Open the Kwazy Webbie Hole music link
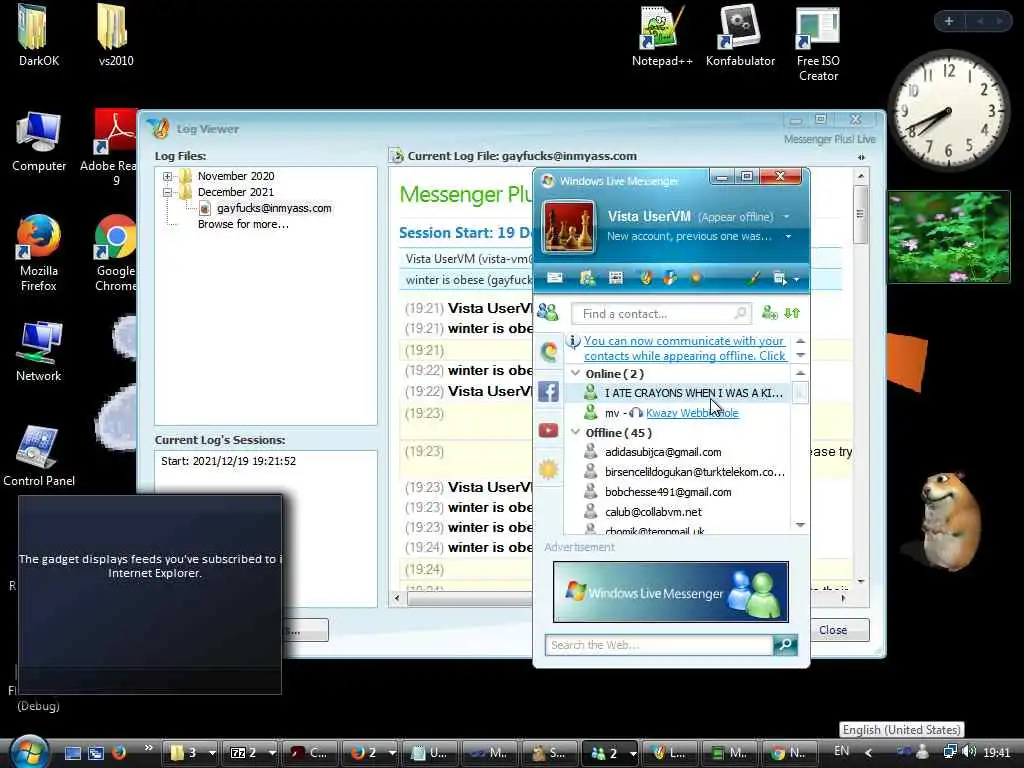This screenshot has height=768, width=1024. (692, 413)
